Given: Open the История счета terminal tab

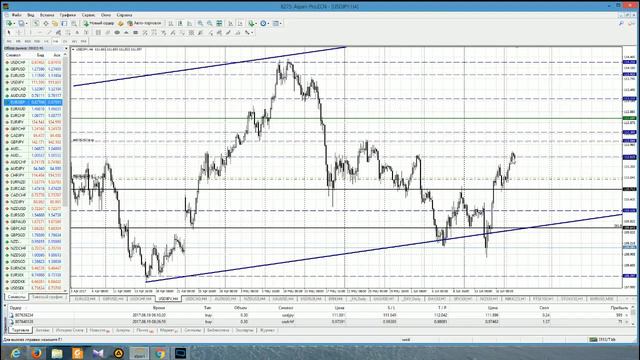Looking at the screenshot, I should pos(69,330).
